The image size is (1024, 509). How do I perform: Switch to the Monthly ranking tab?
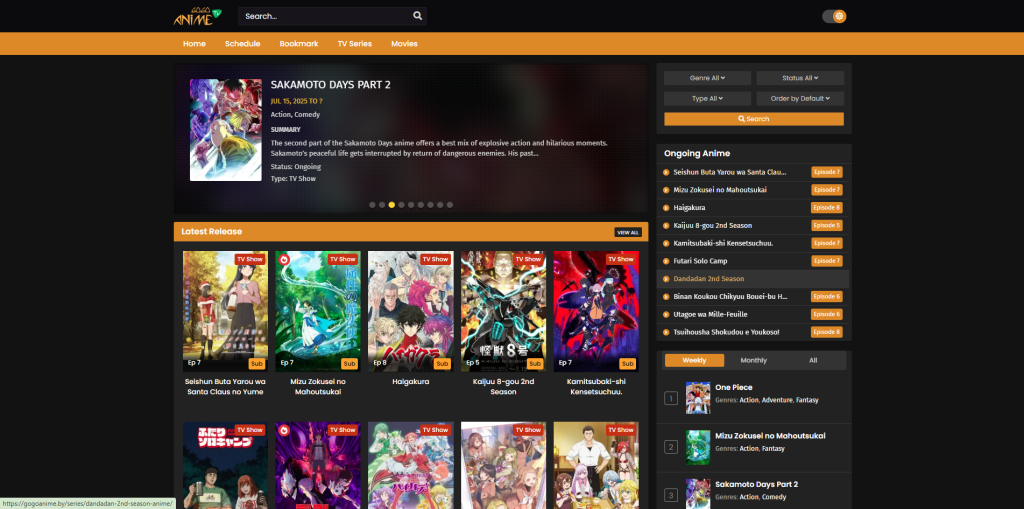pyautogui.click(x=754, y=361)
